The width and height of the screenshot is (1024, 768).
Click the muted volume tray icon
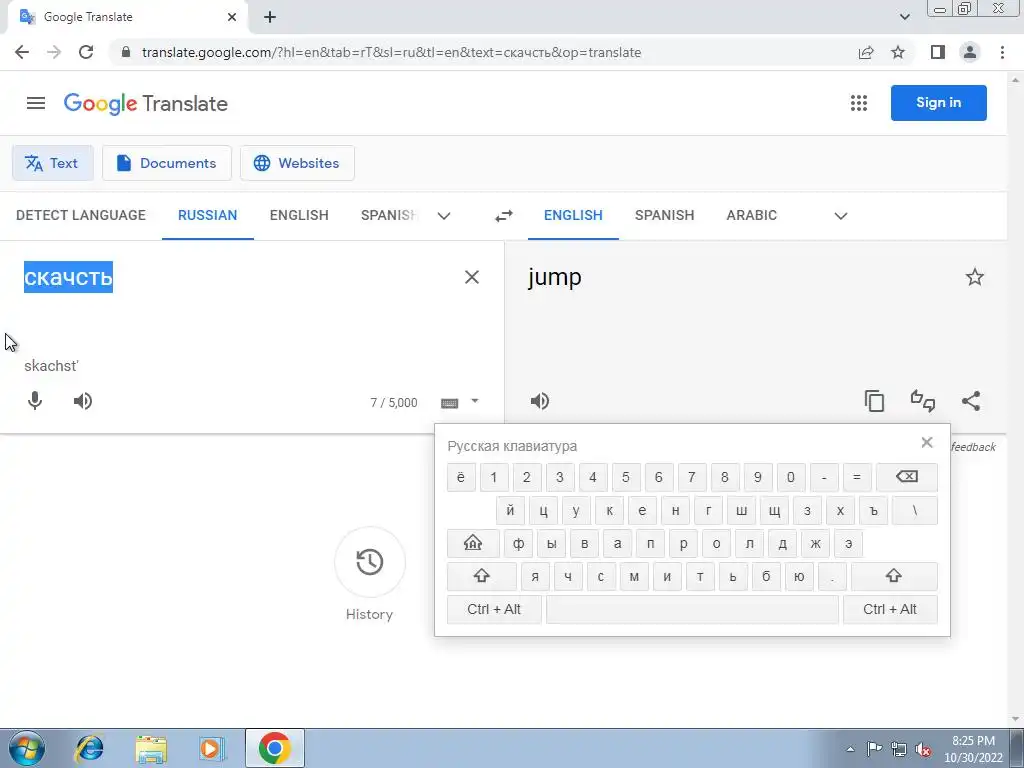pos(923,750)
